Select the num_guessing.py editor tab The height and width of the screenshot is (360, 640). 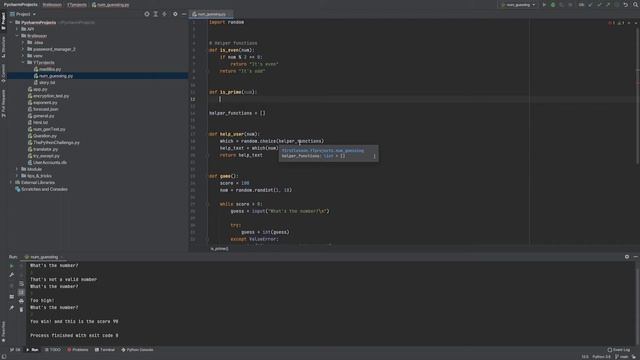tap(211, 14)
